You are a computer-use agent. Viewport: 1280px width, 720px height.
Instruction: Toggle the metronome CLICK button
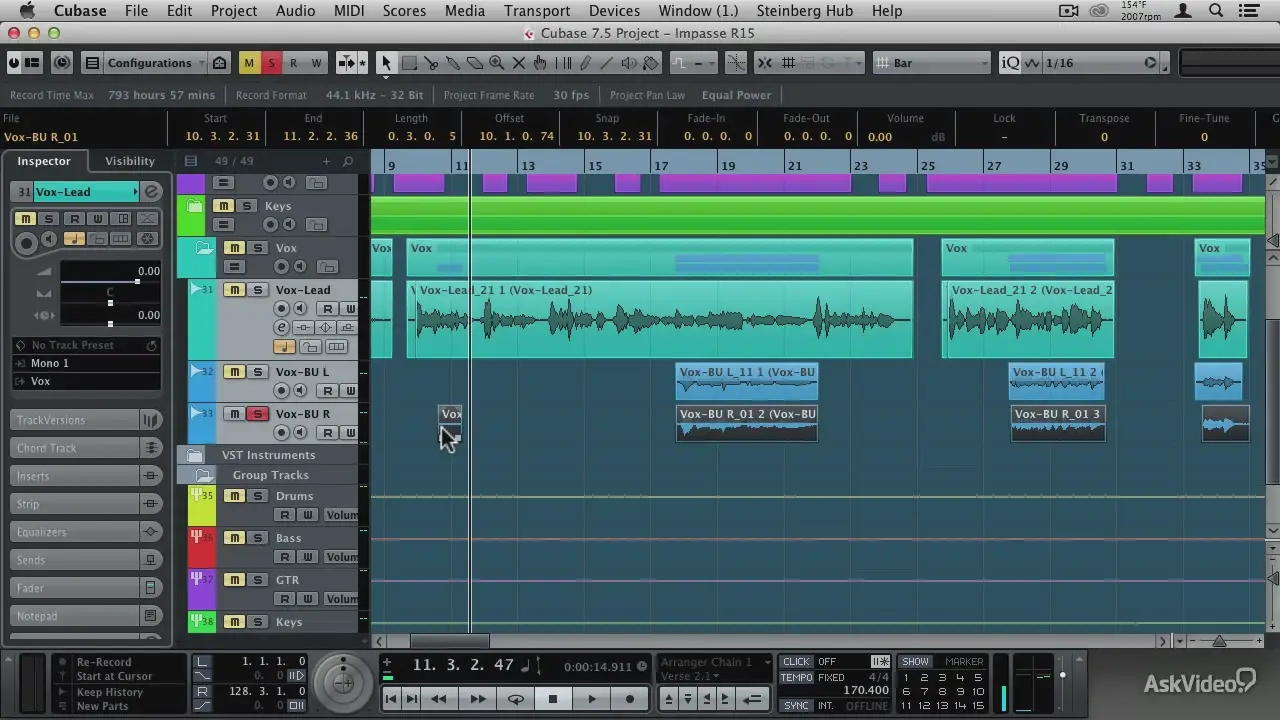(x=797, y=662)
